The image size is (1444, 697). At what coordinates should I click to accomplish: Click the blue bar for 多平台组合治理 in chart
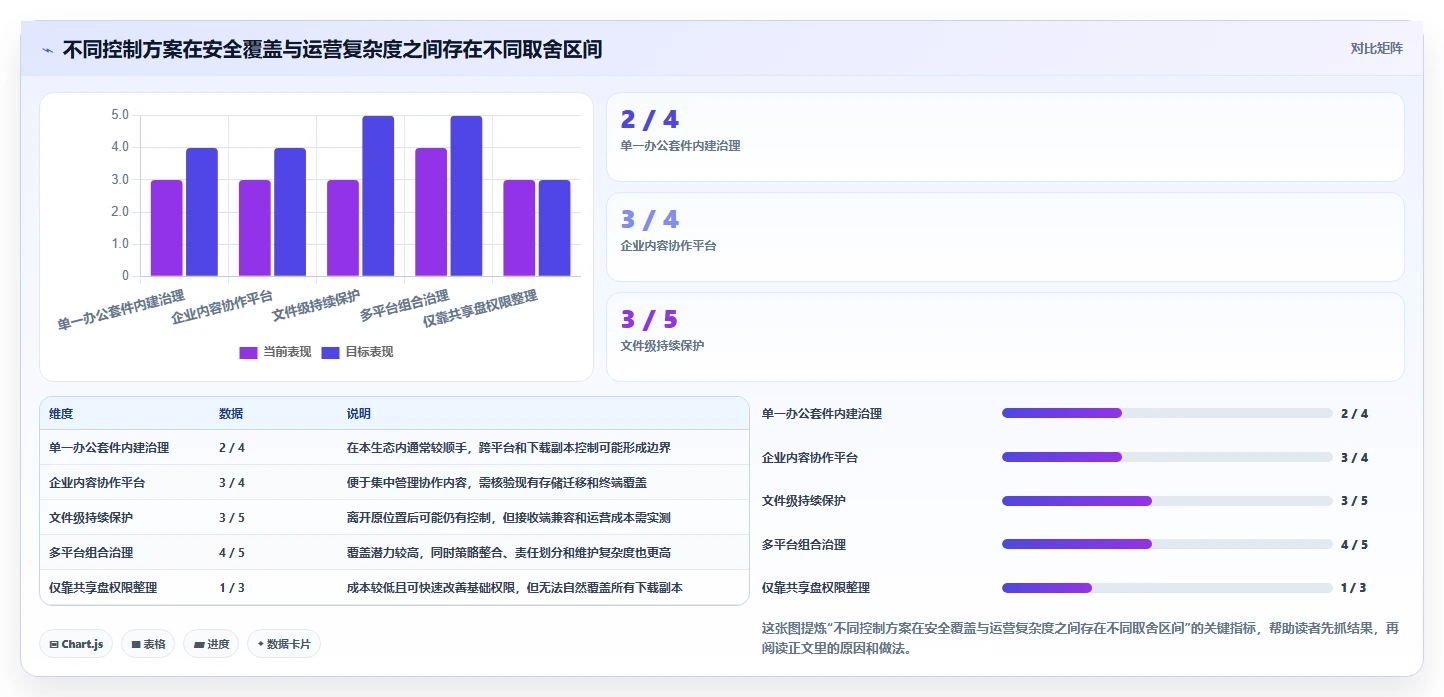coord(466,196)
